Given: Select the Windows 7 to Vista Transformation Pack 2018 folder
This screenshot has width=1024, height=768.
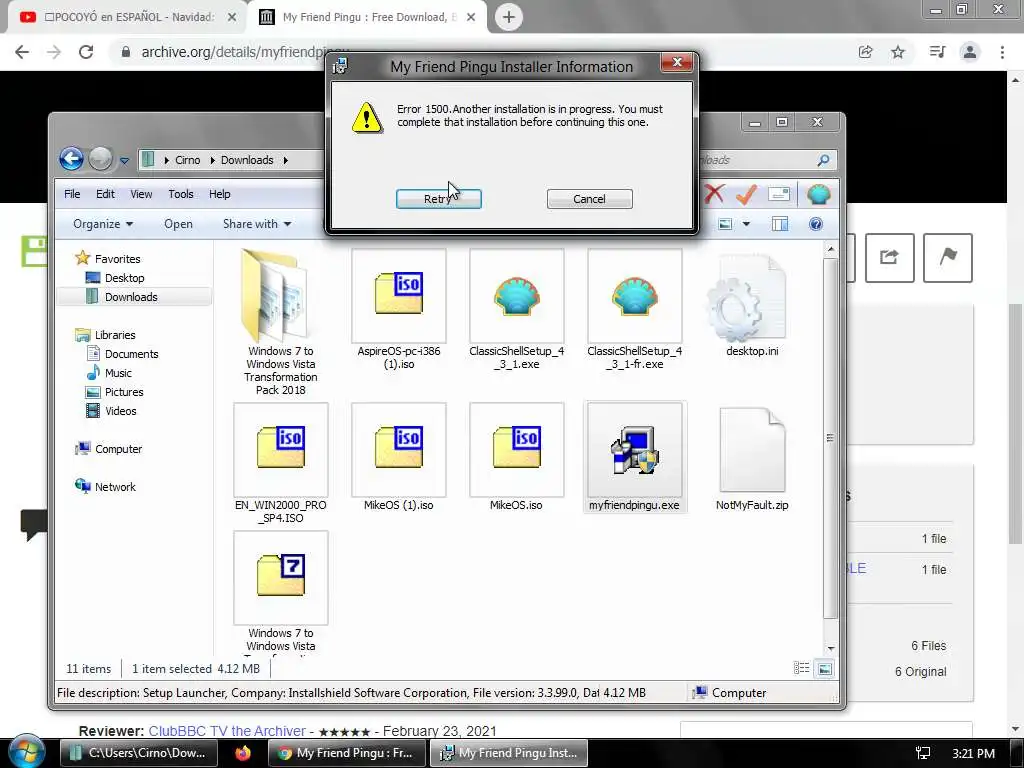Looking at the screenshot, I should (x=280, y=322).
